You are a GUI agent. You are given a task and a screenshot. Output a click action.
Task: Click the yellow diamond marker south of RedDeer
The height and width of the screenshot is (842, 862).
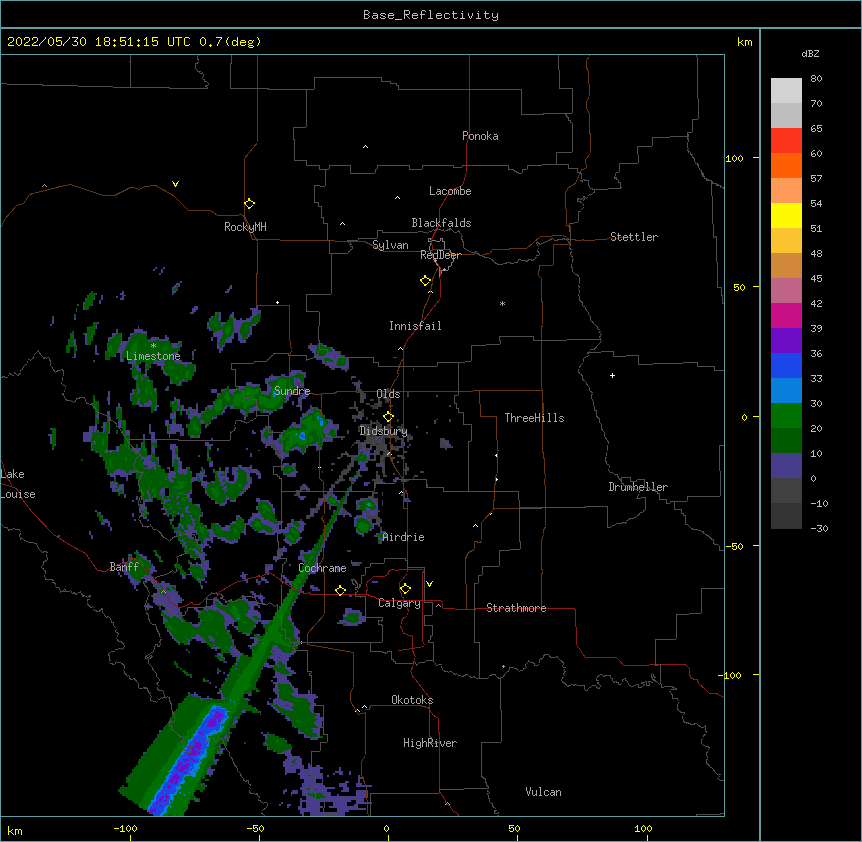[x=426, y=281]
